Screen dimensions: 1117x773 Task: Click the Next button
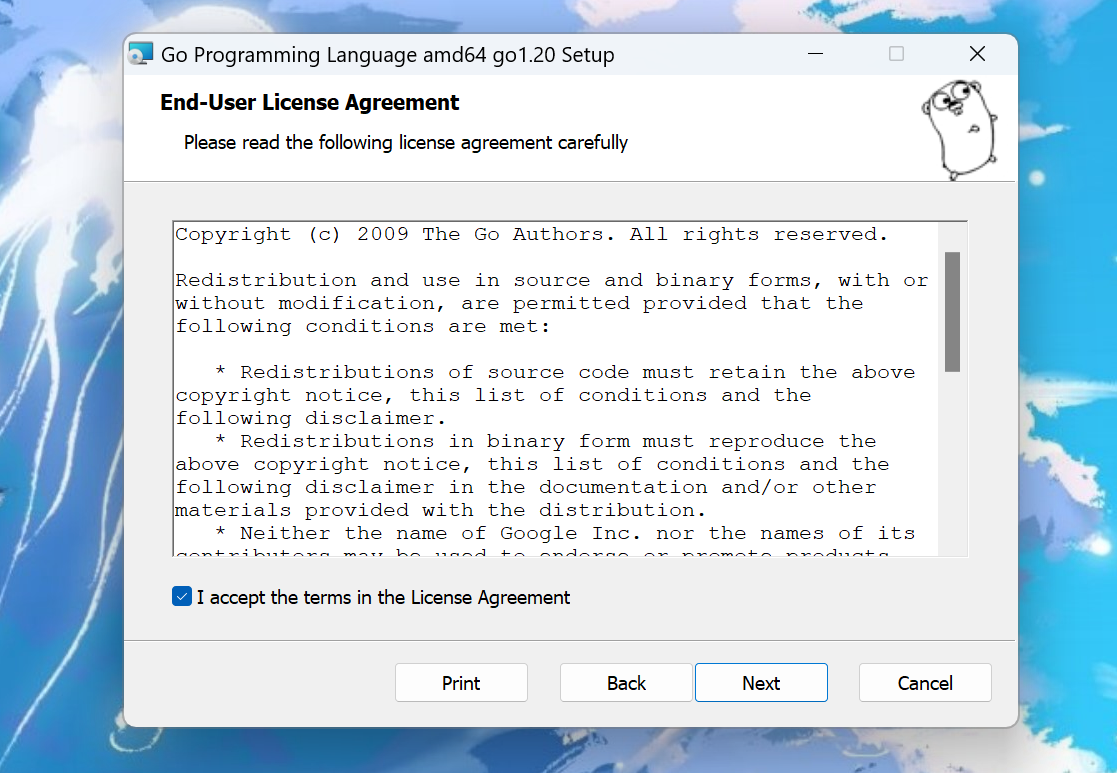click(761, 683)
